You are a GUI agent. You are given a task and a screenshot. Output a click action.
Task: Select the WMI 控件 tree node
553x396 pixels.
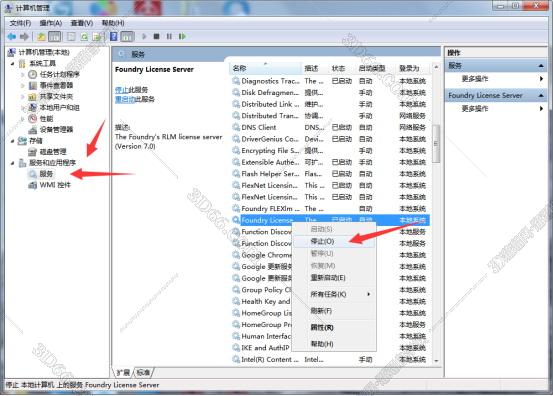tap(55, 185)
